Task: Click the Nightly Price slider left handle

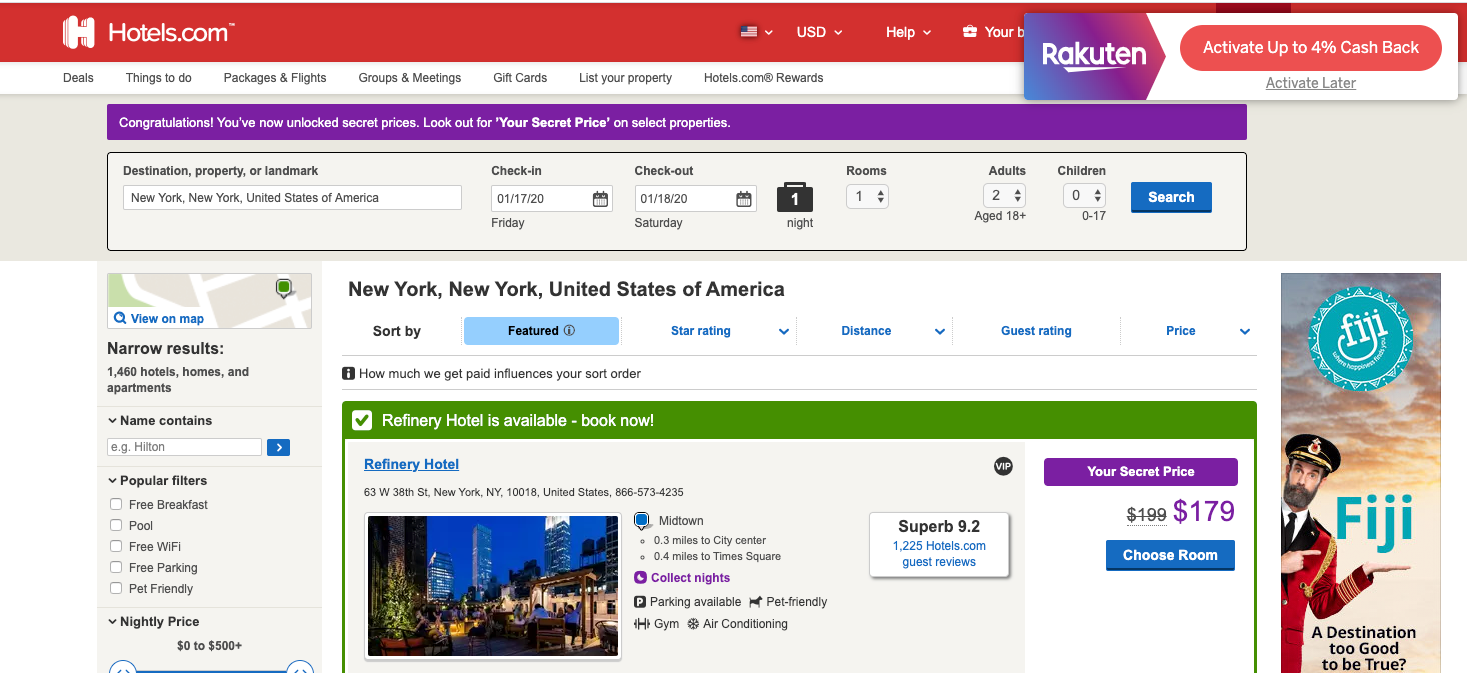Action: (x=123, y=668)
